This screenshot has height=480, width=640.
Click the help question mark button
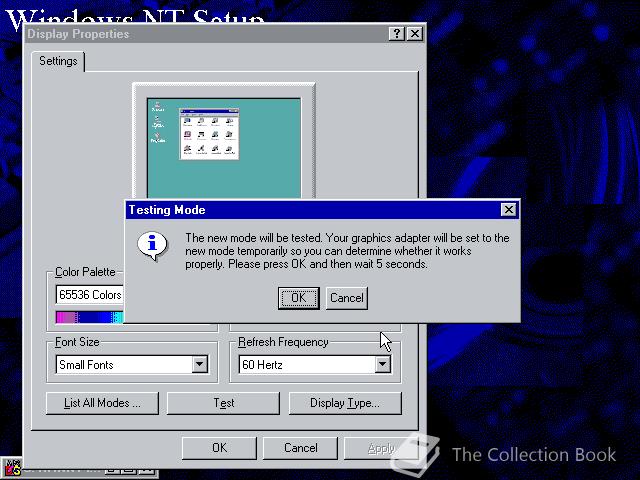point(397,33)
